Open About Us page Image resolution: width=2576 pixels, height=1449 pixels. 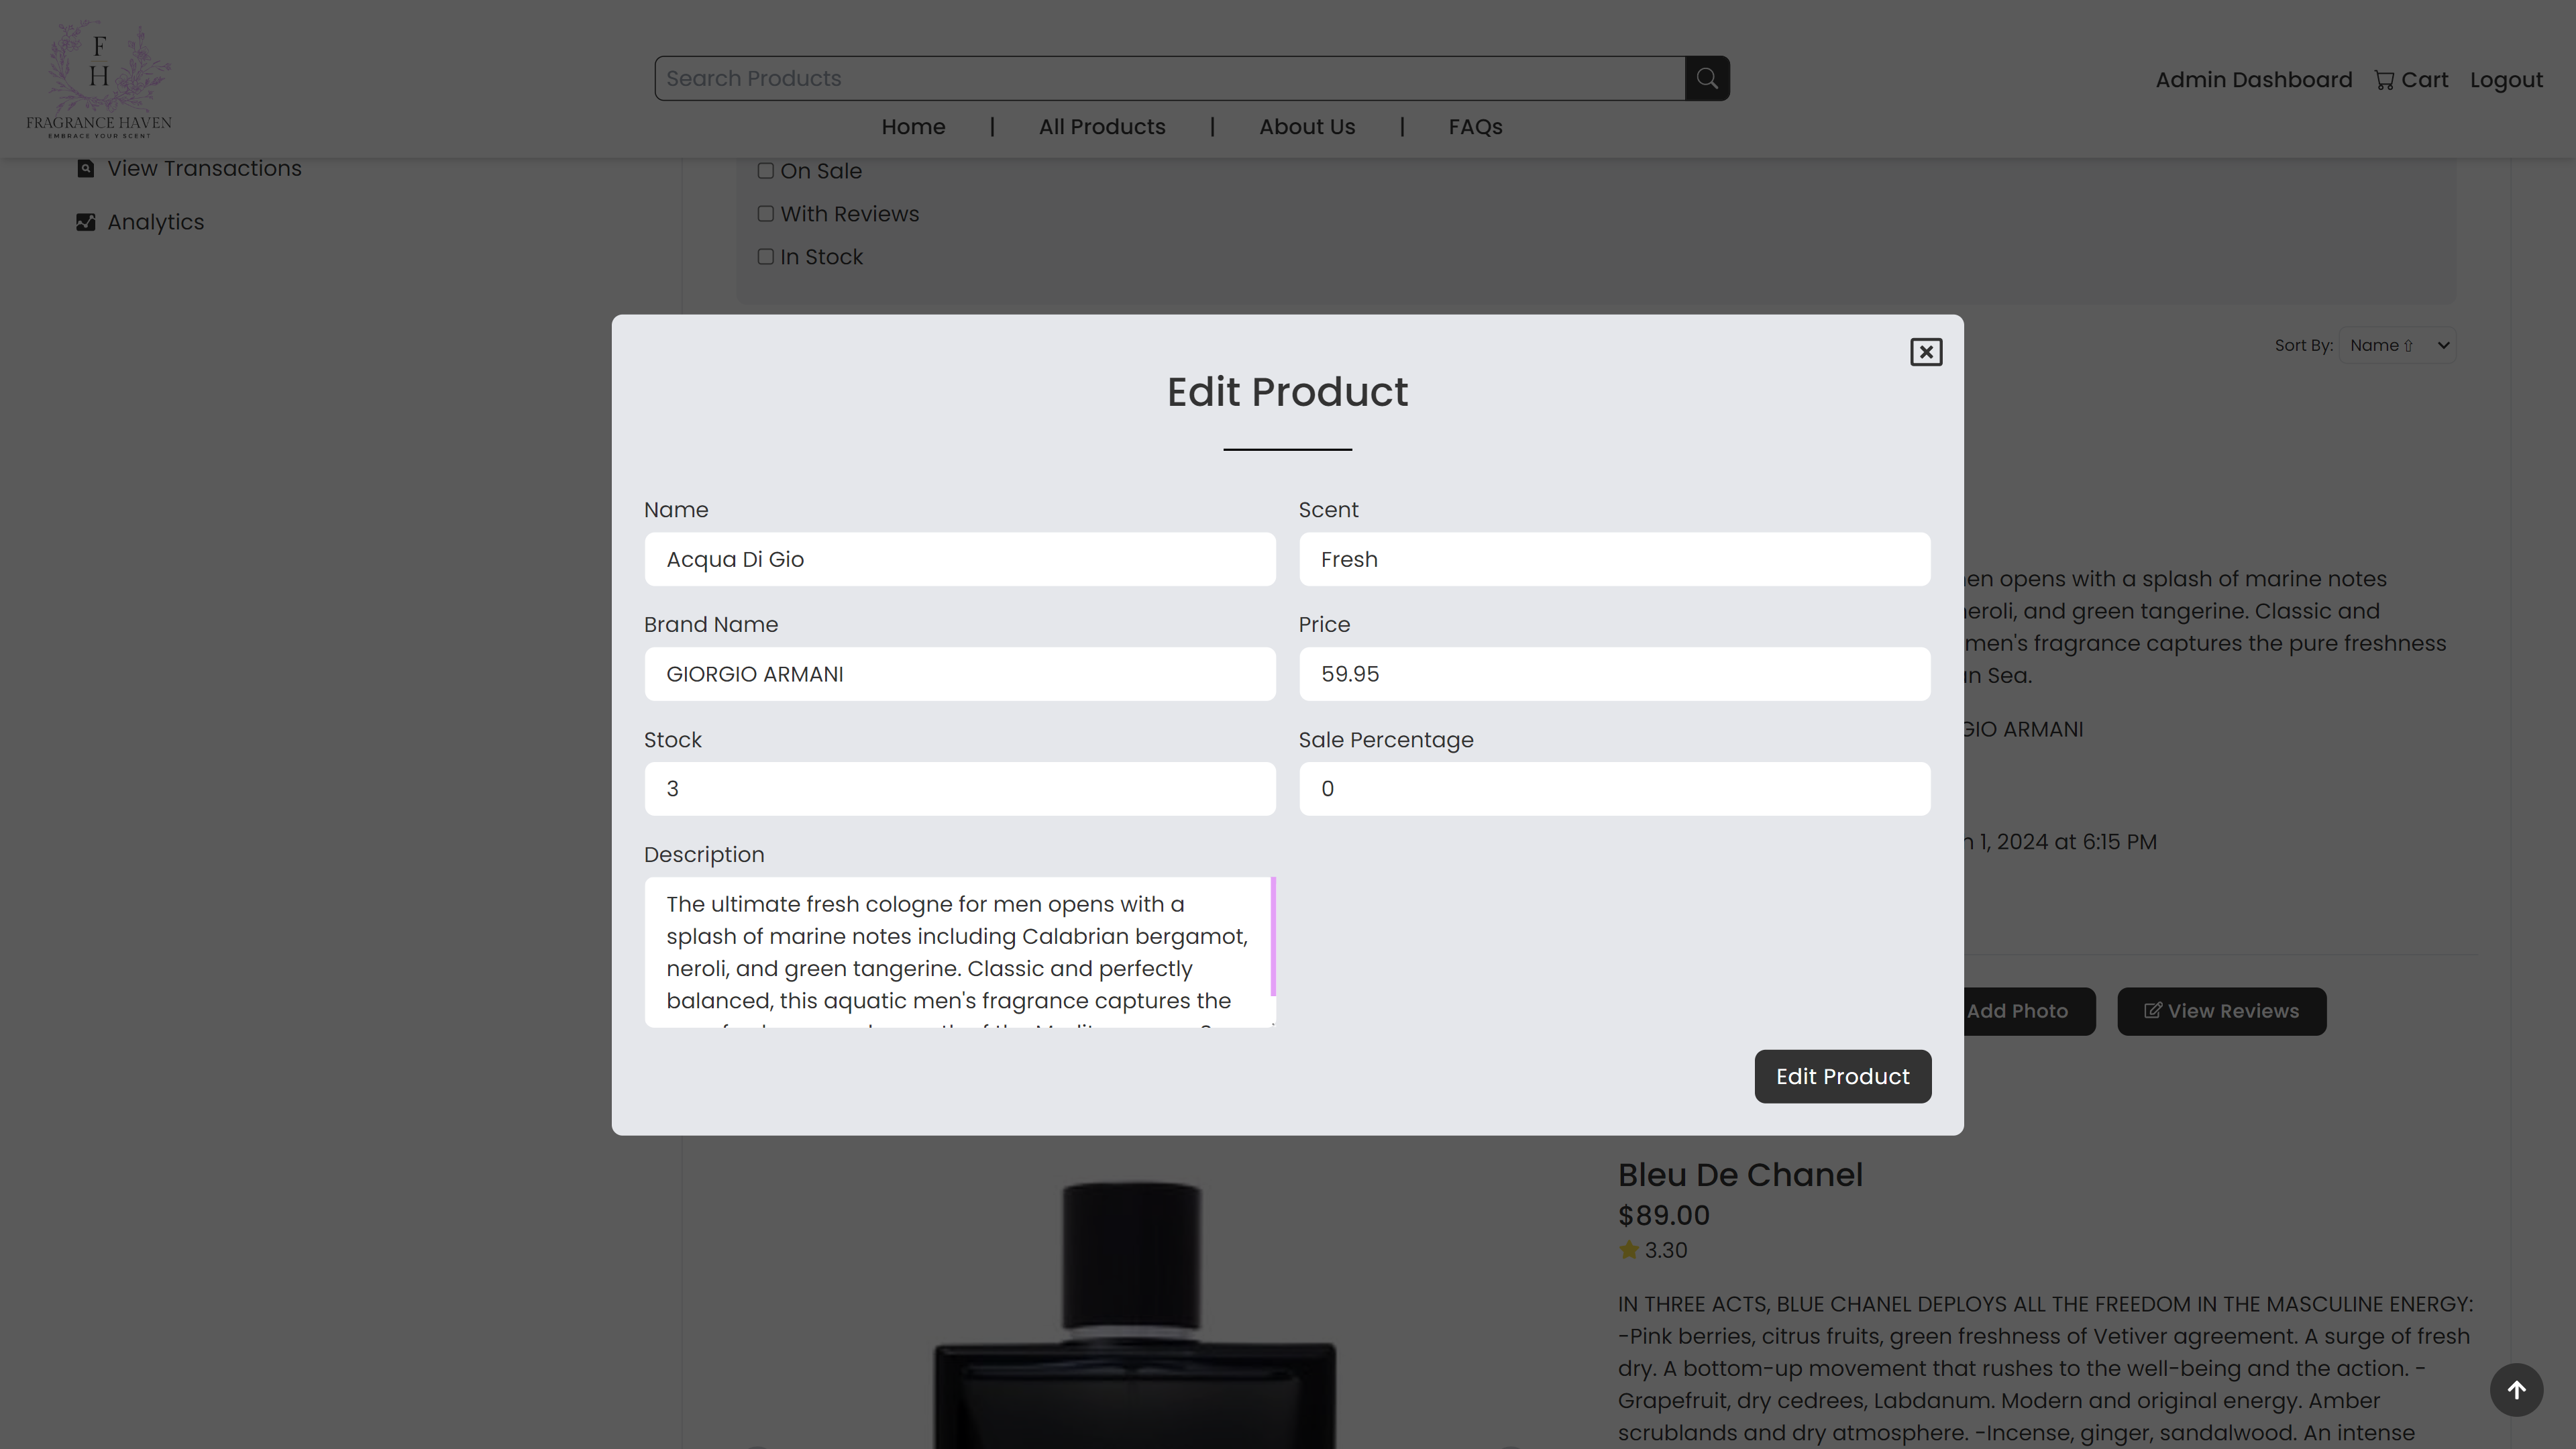pyautogui.click(x=1307, y=127)
